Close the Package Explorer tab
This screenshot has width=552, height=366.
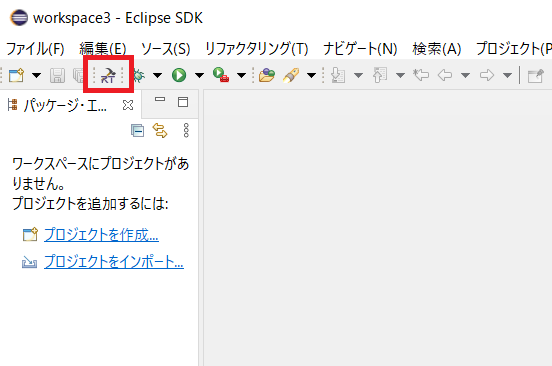(128, 105)
